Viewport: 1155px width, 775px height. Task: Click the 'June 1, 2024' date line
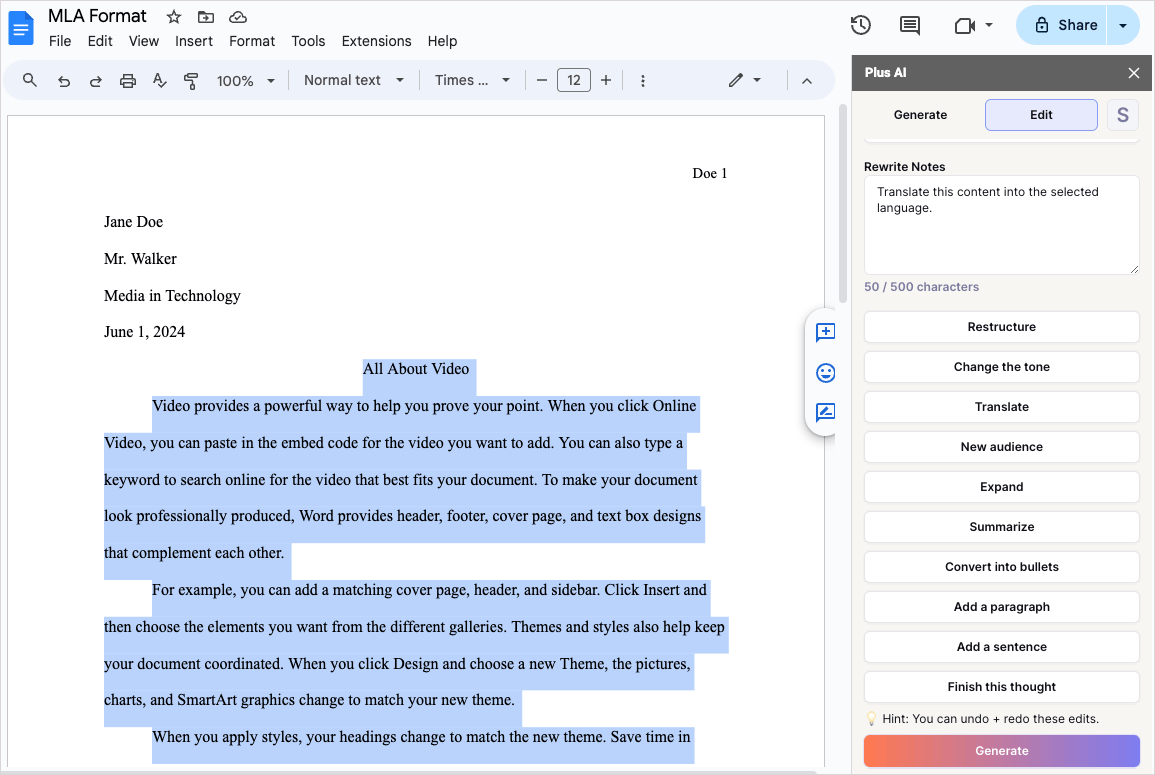(x=144, y=332)
